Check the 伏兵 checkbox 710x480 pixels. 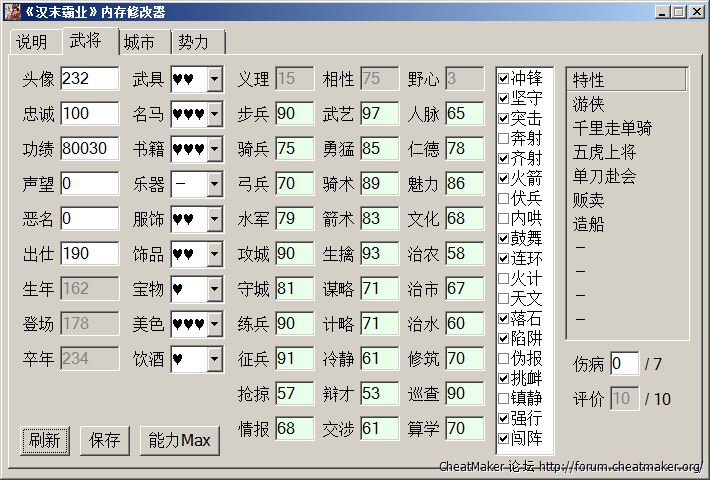505,199
